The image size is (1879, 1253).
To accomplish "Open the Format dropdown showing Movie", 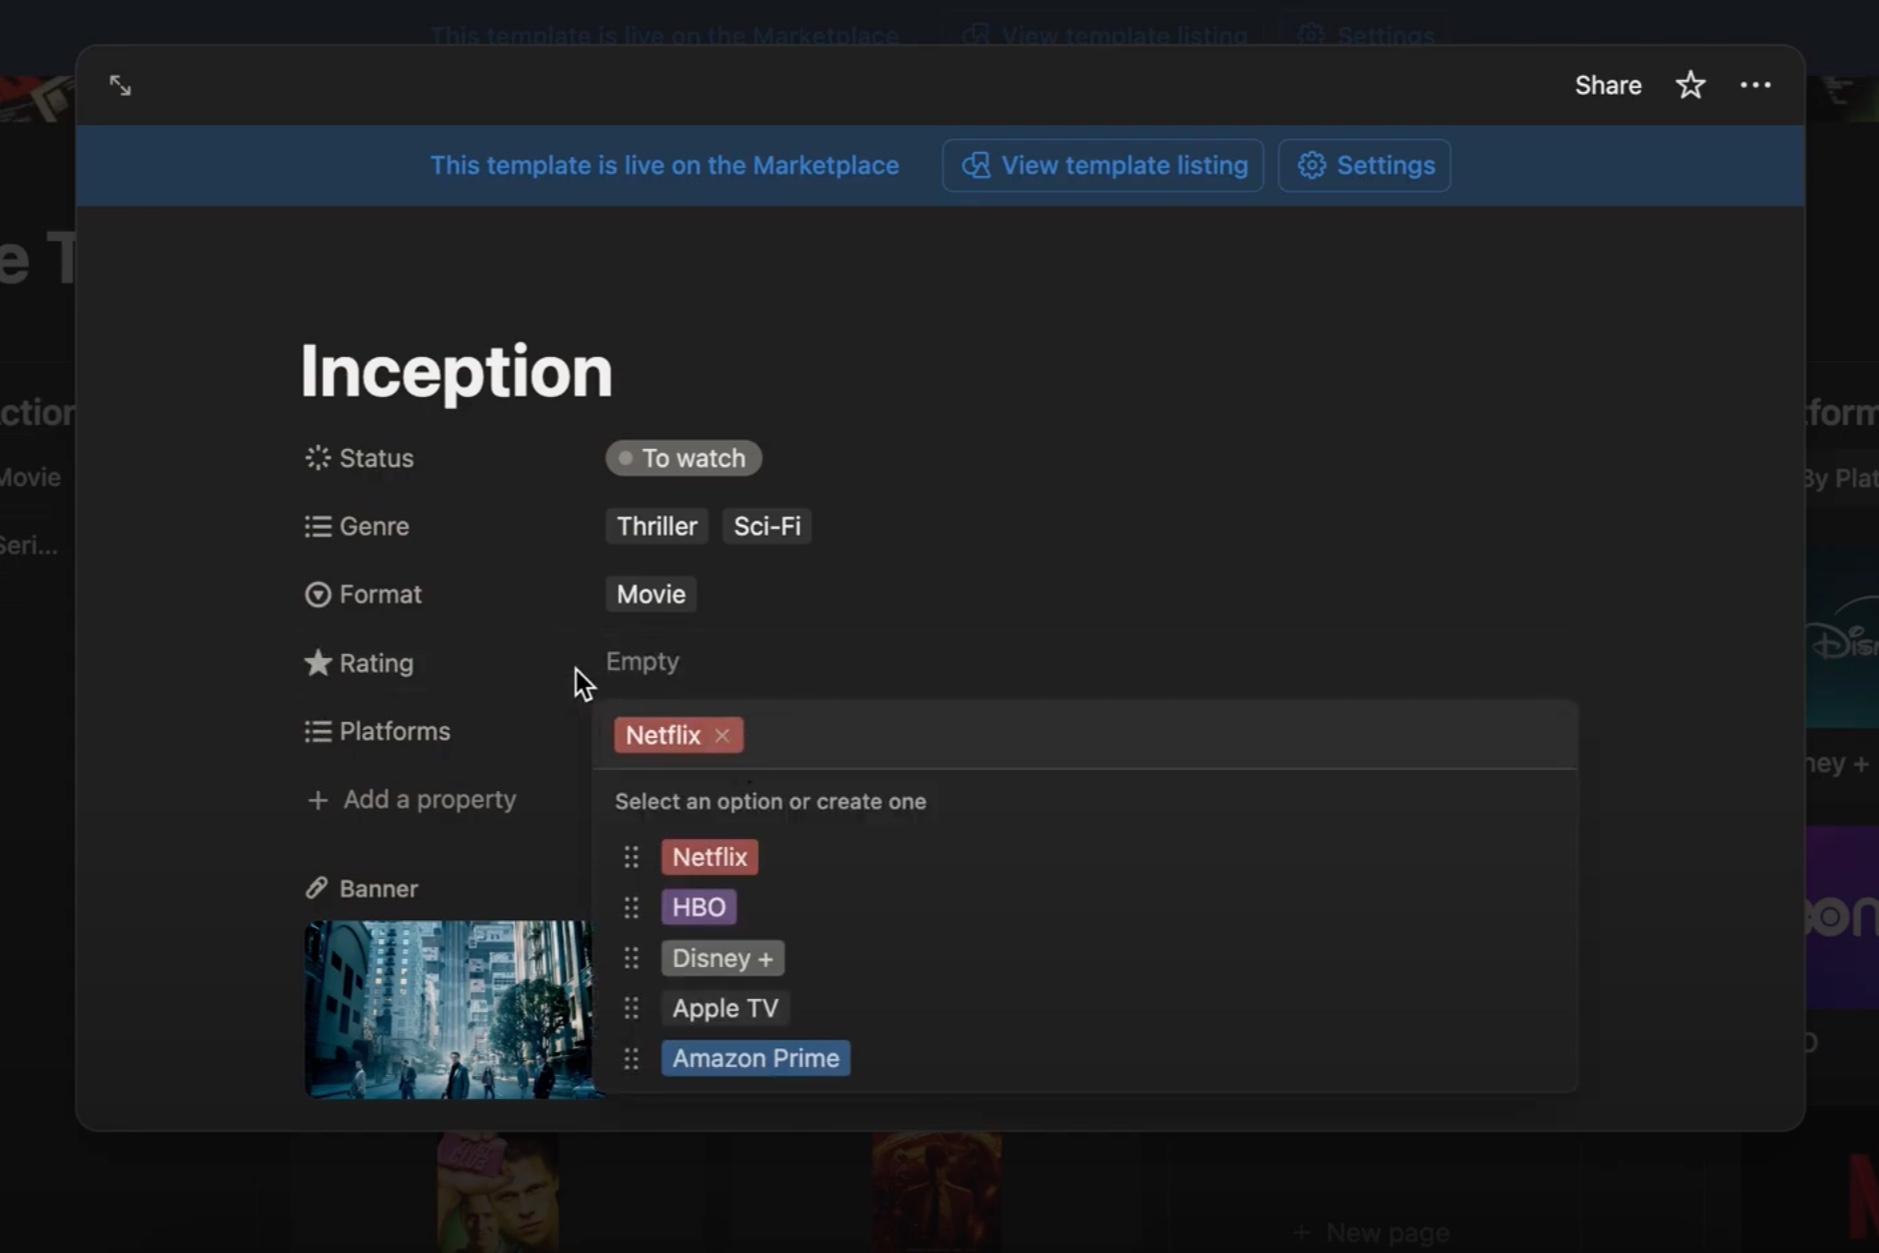I will [651, 595].
